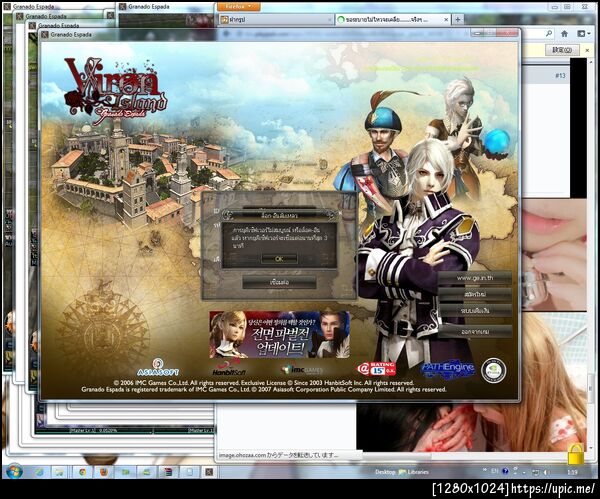Open a new Firefox tab with plus button

tap(458, 20)
